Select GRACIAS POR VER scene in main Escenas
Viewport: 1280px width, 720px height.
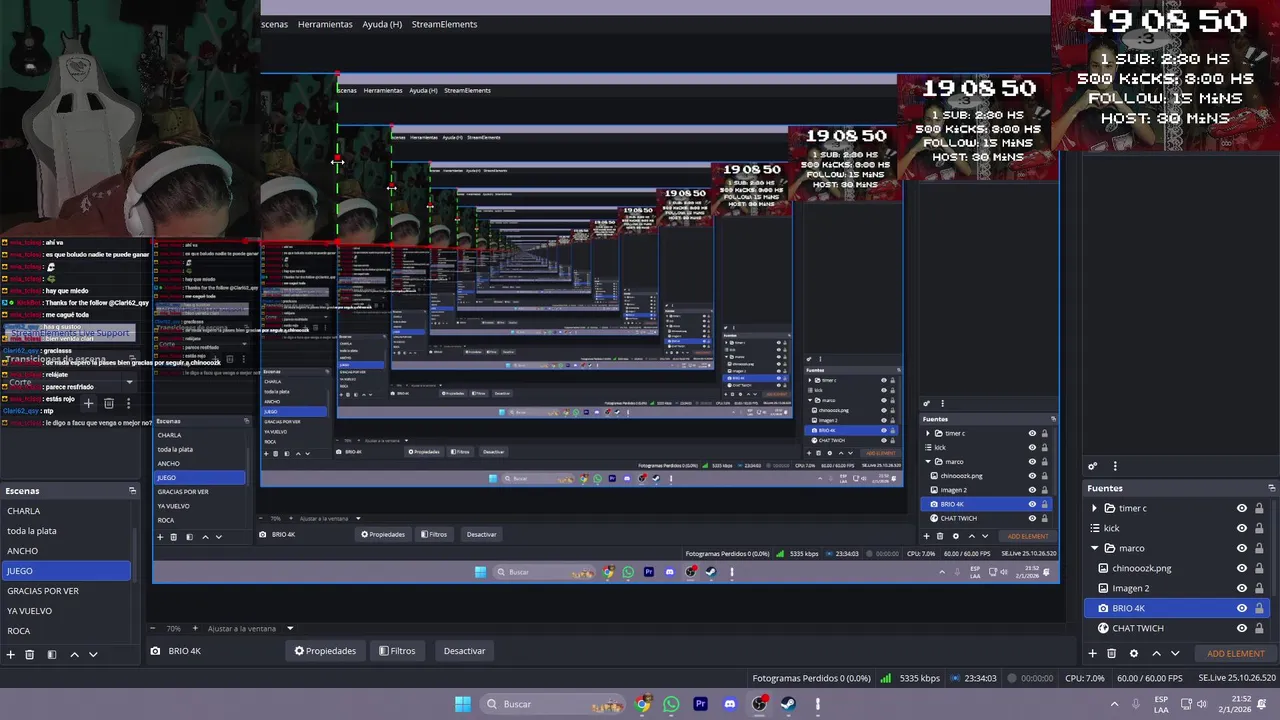(66, 591)
